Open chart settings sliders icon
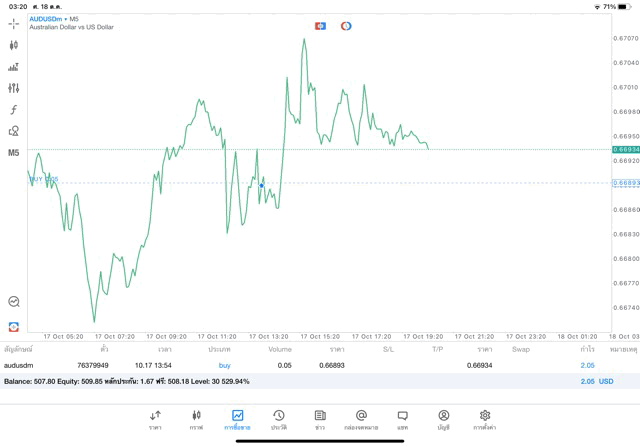The height and width of the screenshot is (447, 640). point(14,88)
